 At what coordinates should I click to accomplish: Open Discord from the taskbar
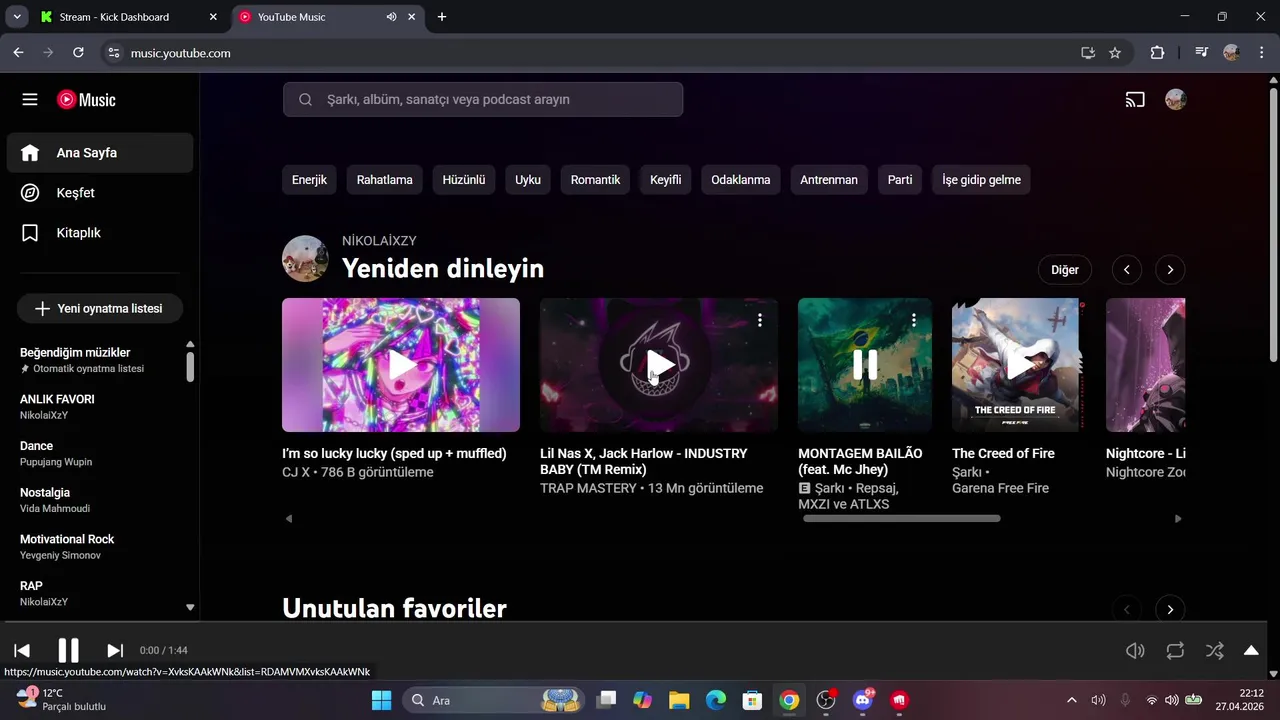pyautogui.click(x=863, y=700)
